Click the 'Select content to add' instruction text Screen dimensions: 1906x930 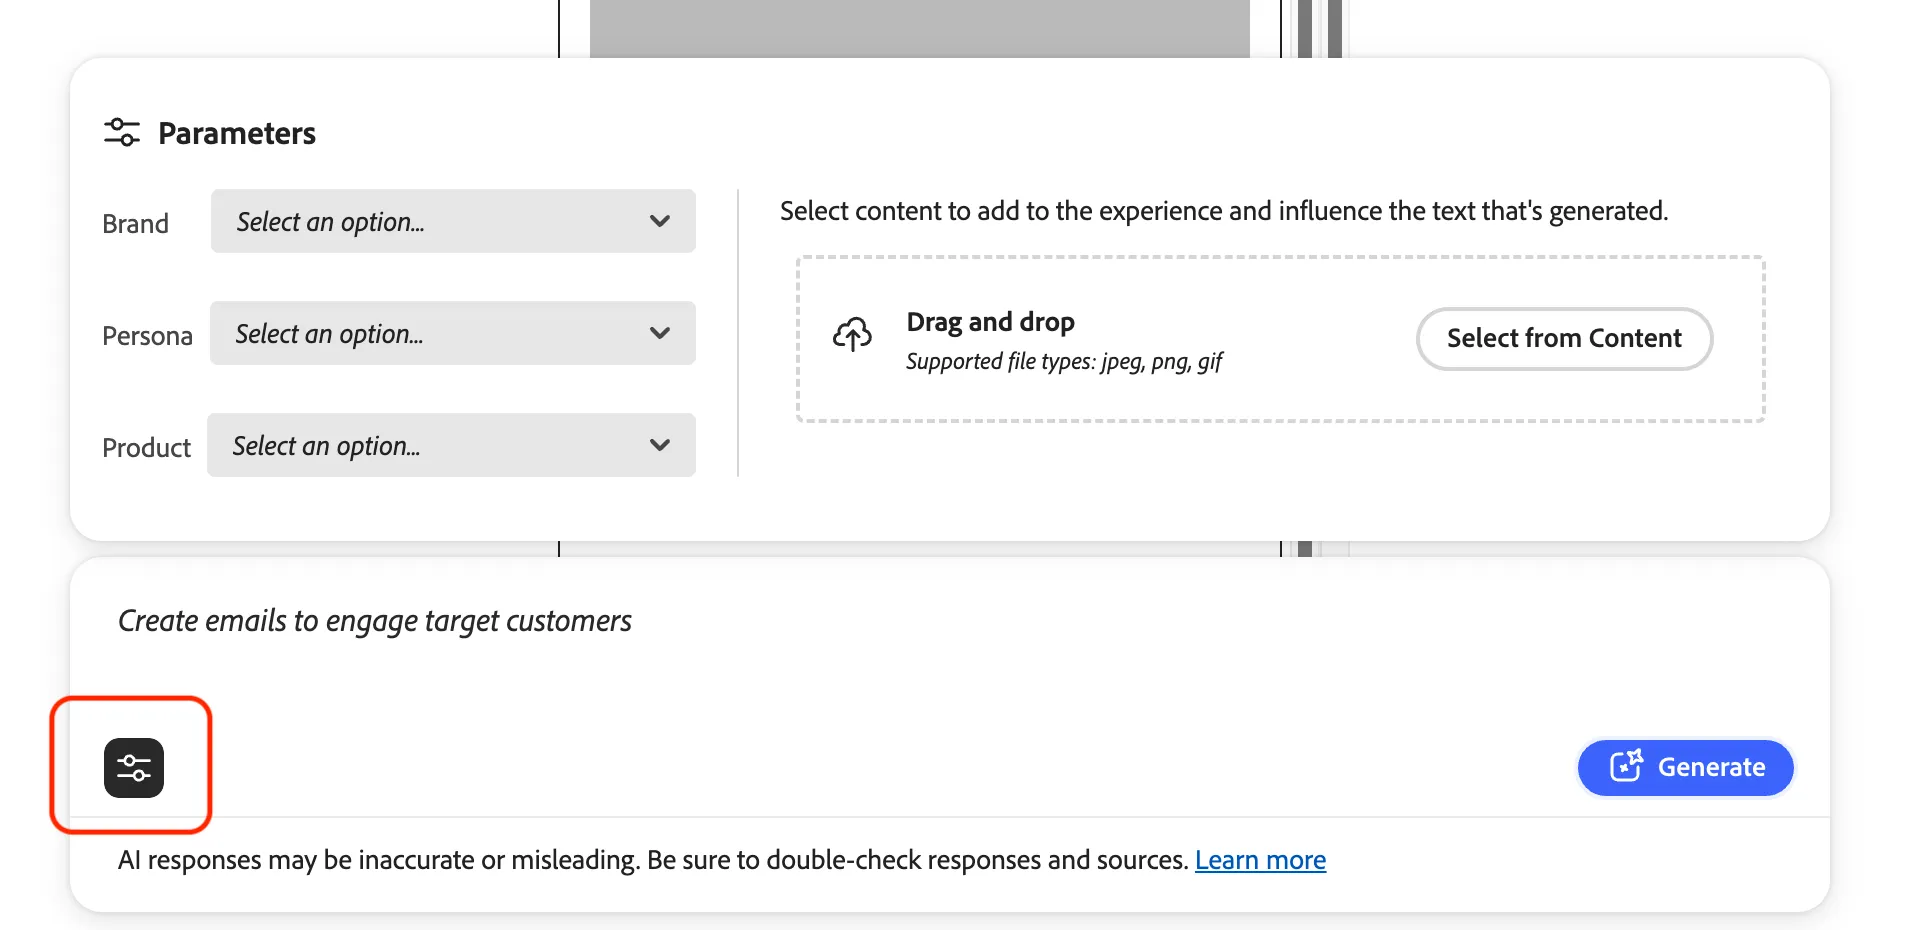tap(1224, 211)
